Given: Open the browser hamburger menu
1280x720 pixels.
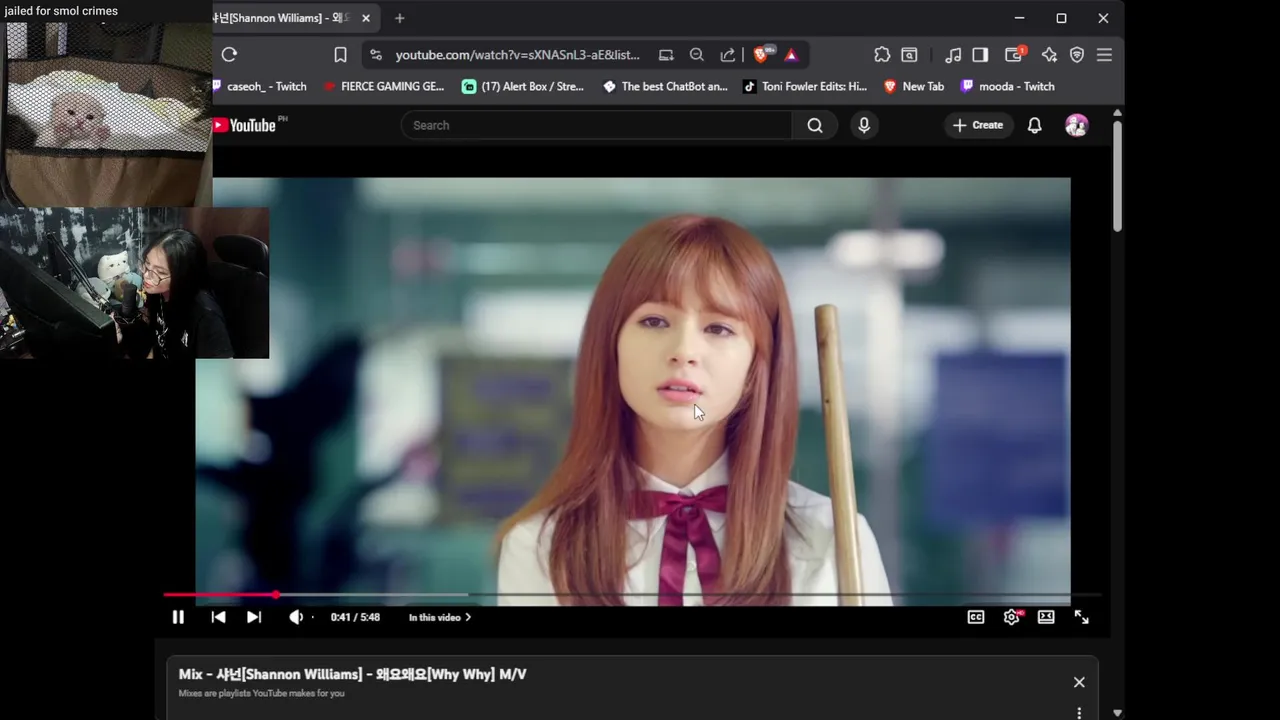Looking at the screenshot, I should (x=1104, y=55).
